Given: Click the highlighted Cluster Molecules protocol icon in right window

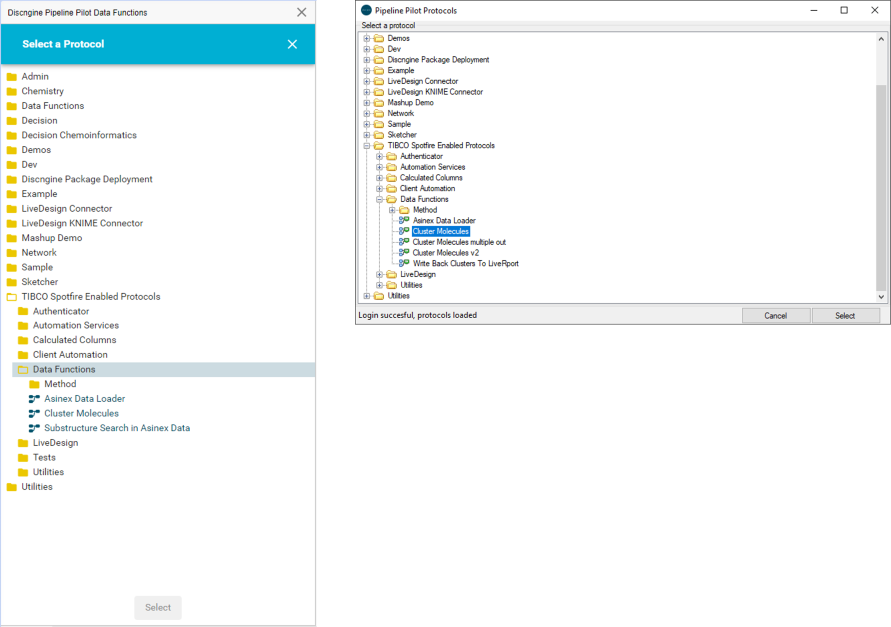Looking at the screenshot, I should click(x=404, y=231).
